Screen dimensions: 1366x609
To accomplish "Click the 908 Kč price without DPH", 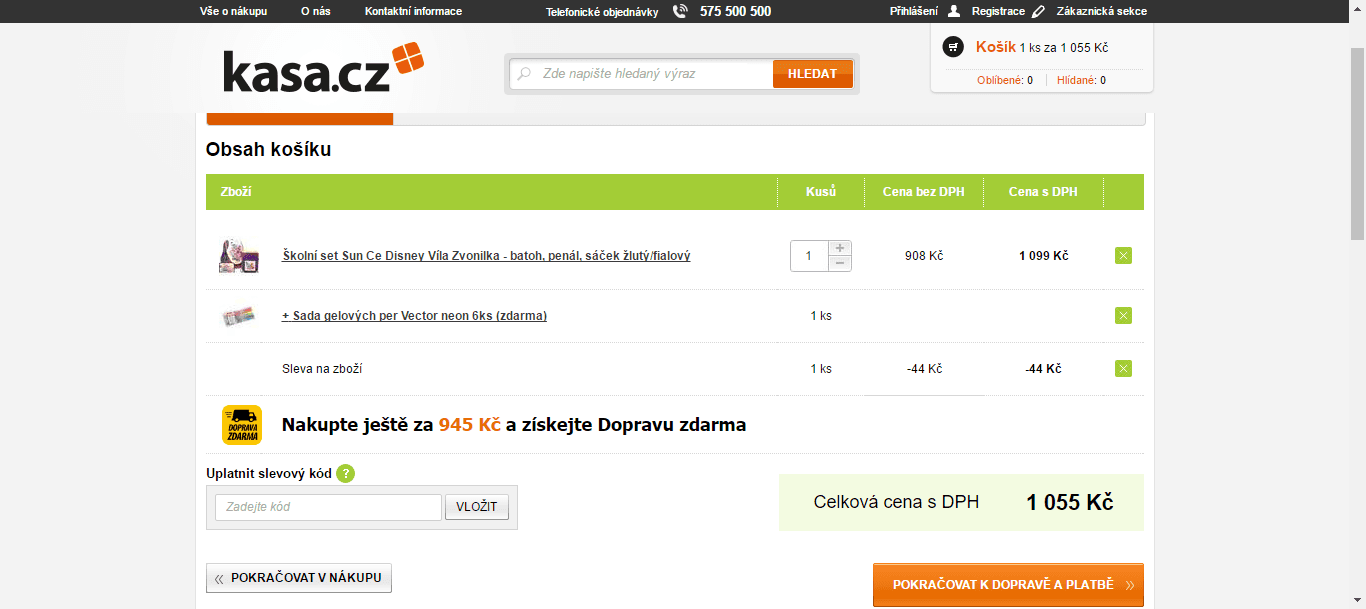I will pyautogui.click(x=924, y=256).
